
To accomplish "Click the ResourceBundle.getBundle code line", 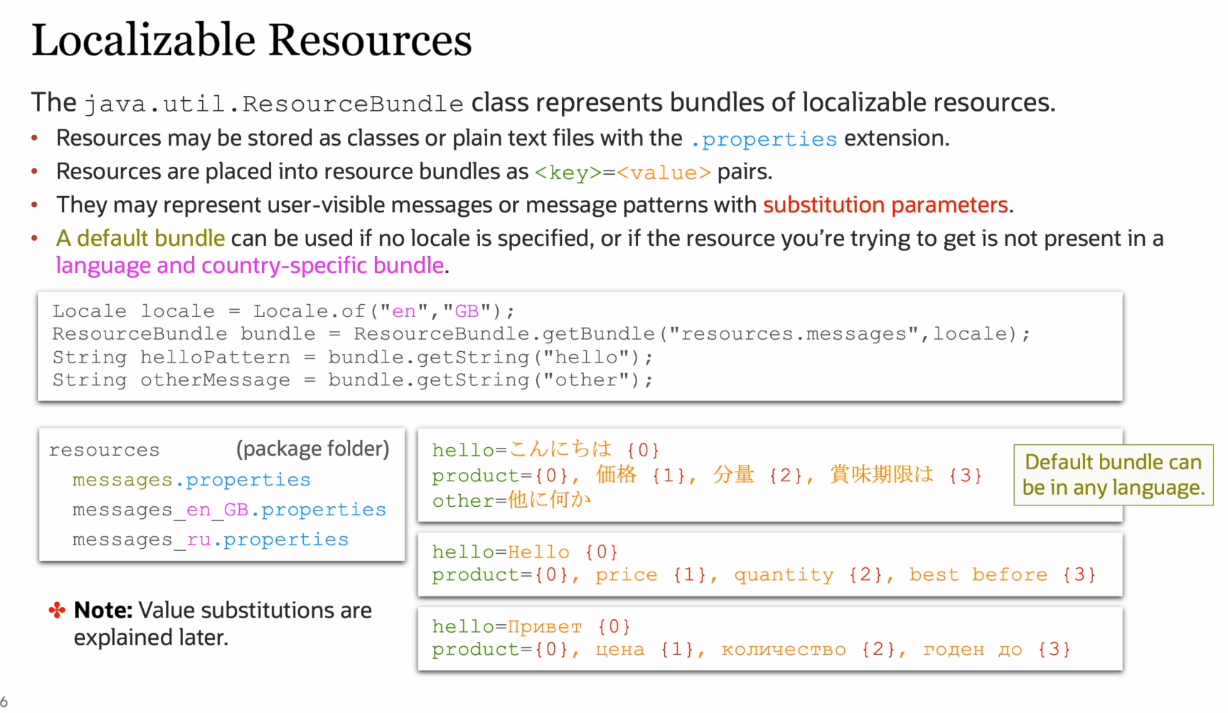I will click(541, 334).
